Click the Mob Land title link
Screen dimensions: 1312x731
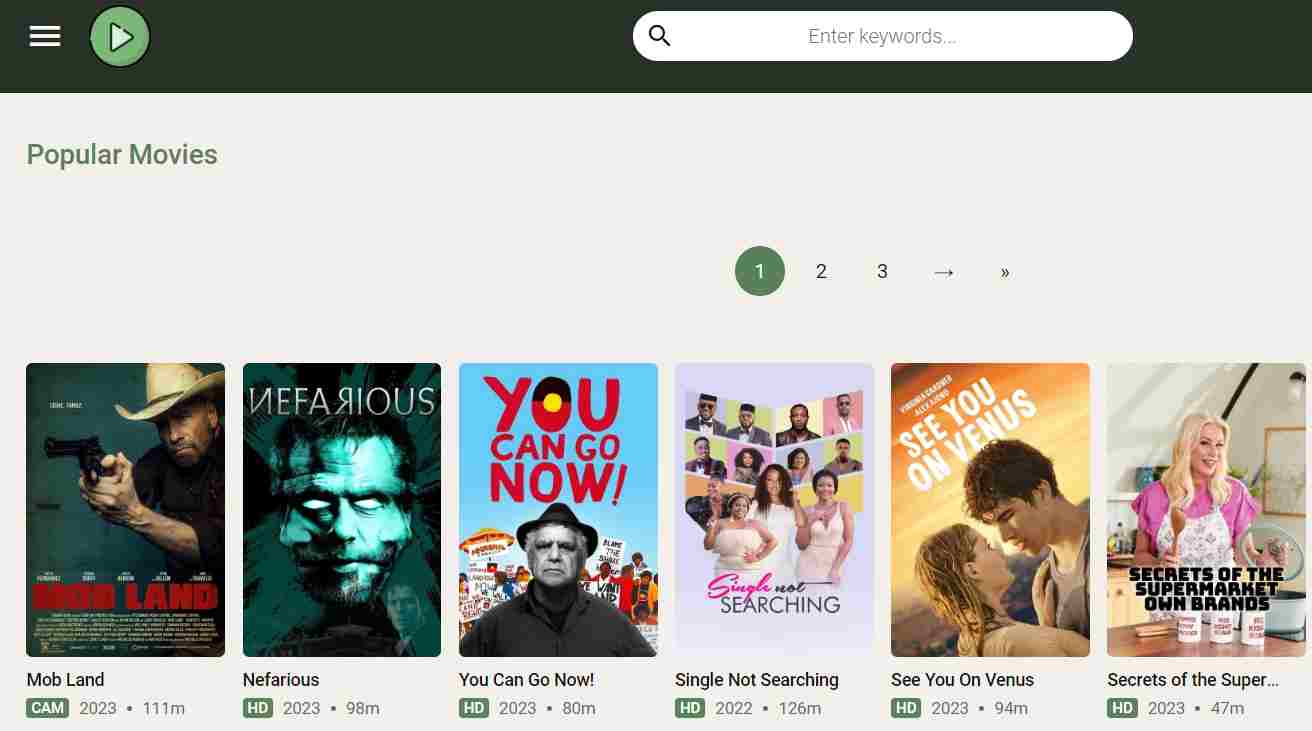point(66,680)
